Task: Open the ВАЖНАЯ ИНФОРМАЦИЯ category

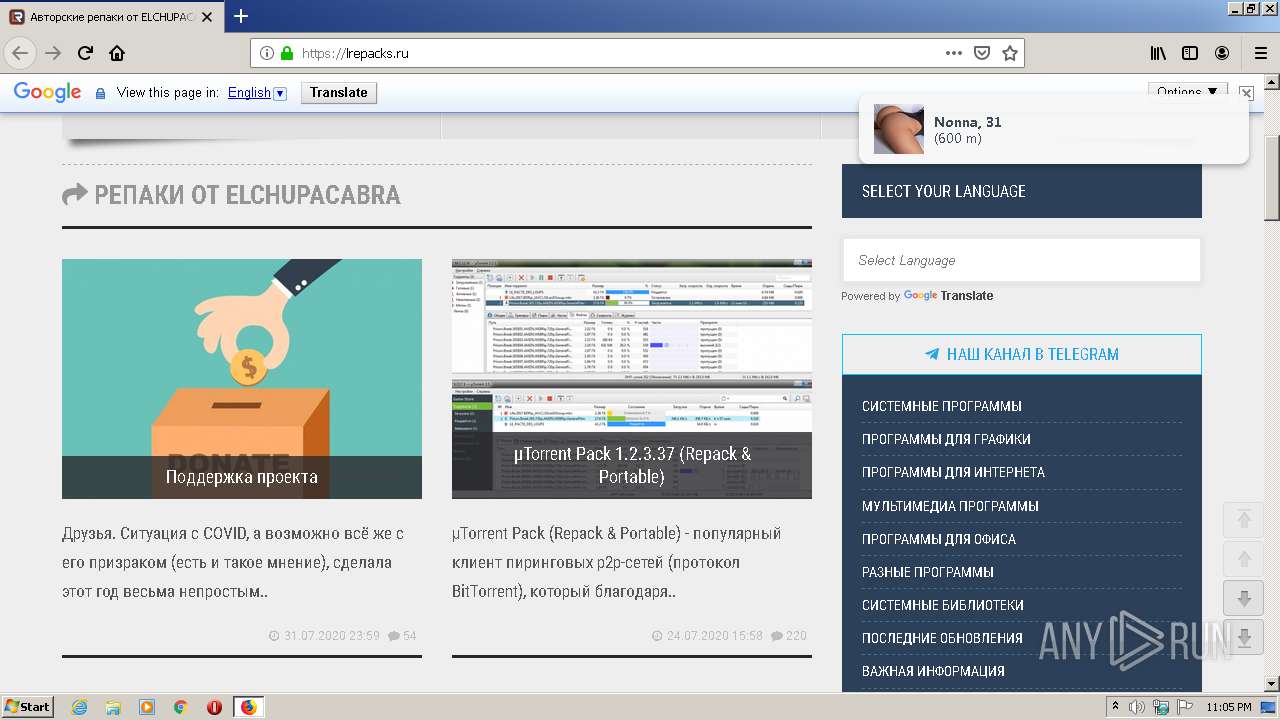Action: (933, 671)
